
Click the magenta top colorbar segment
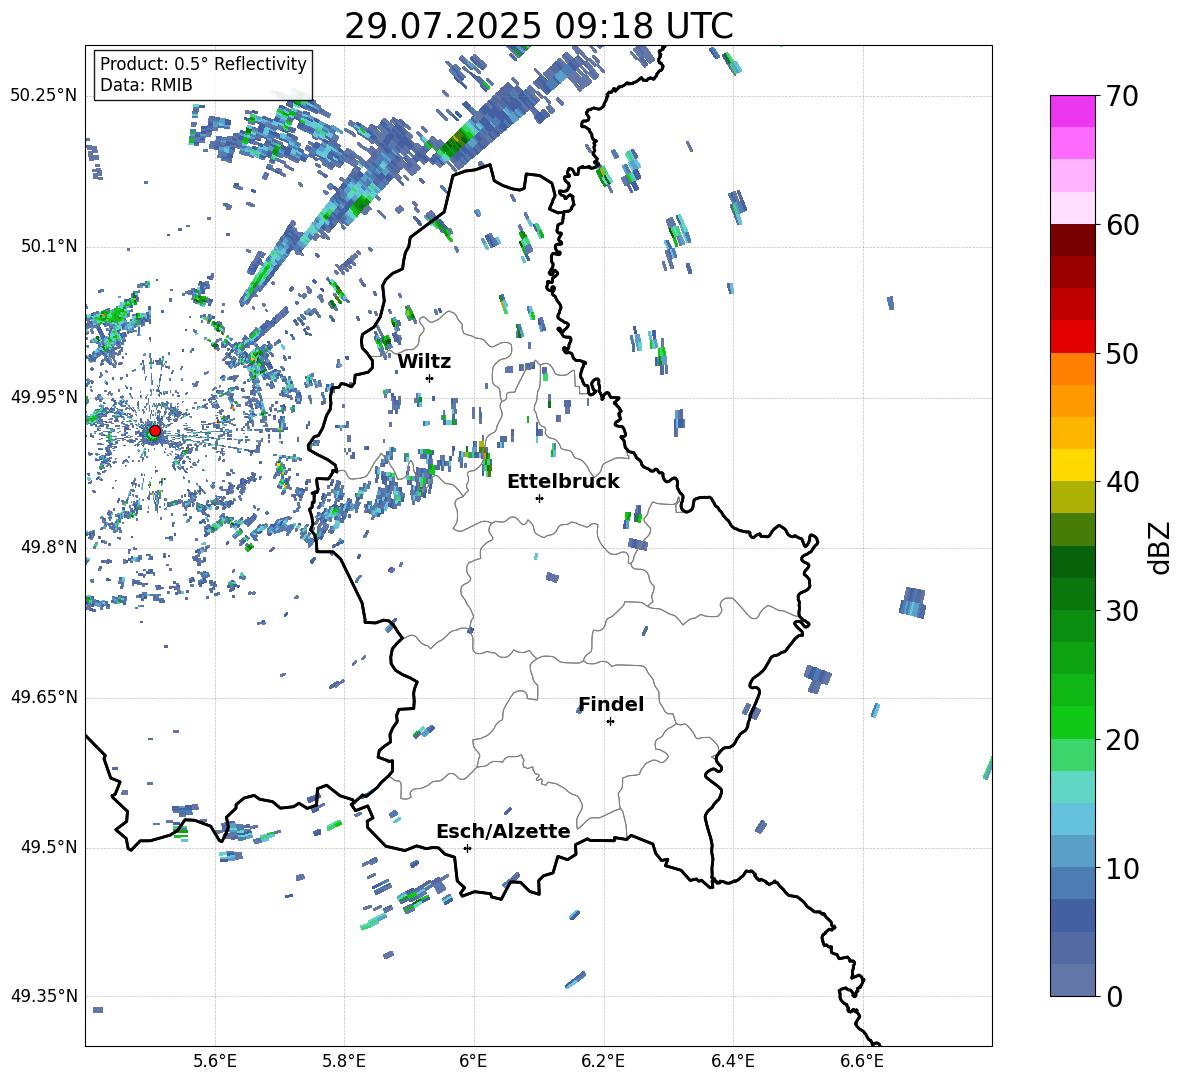tap(1073, 112)
